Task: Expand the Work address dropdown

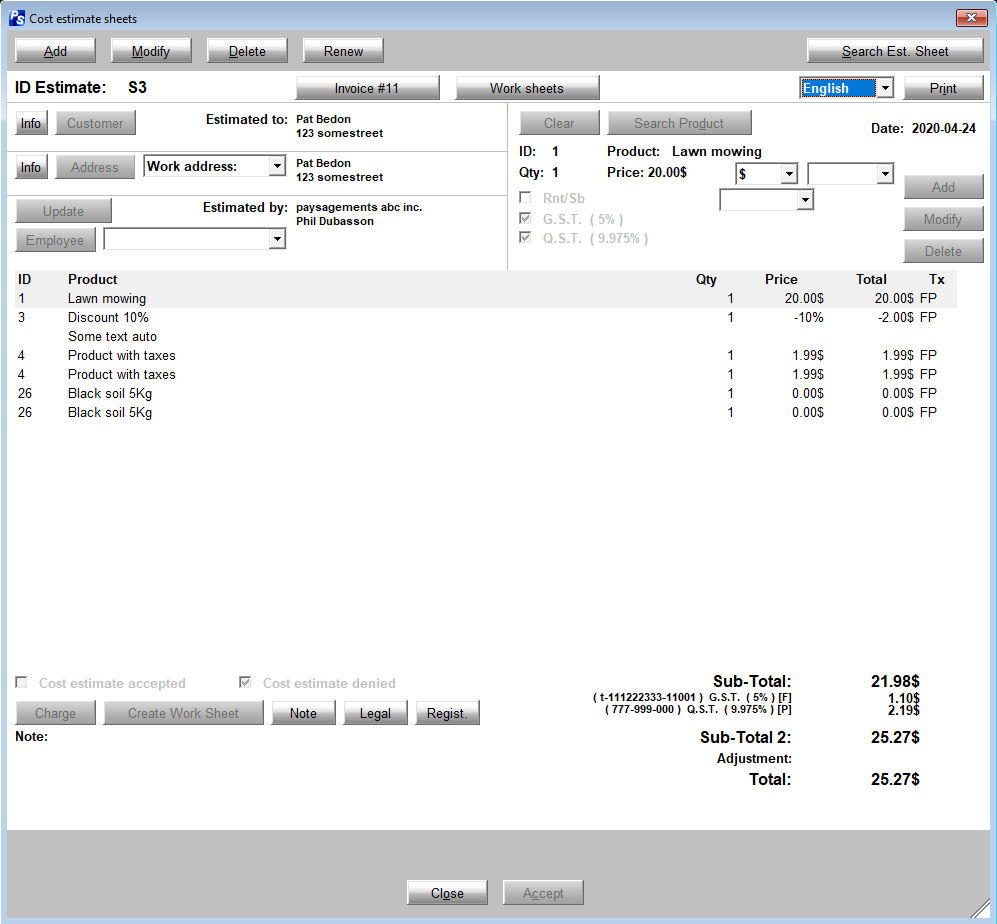Action: (x=277, y=166)
